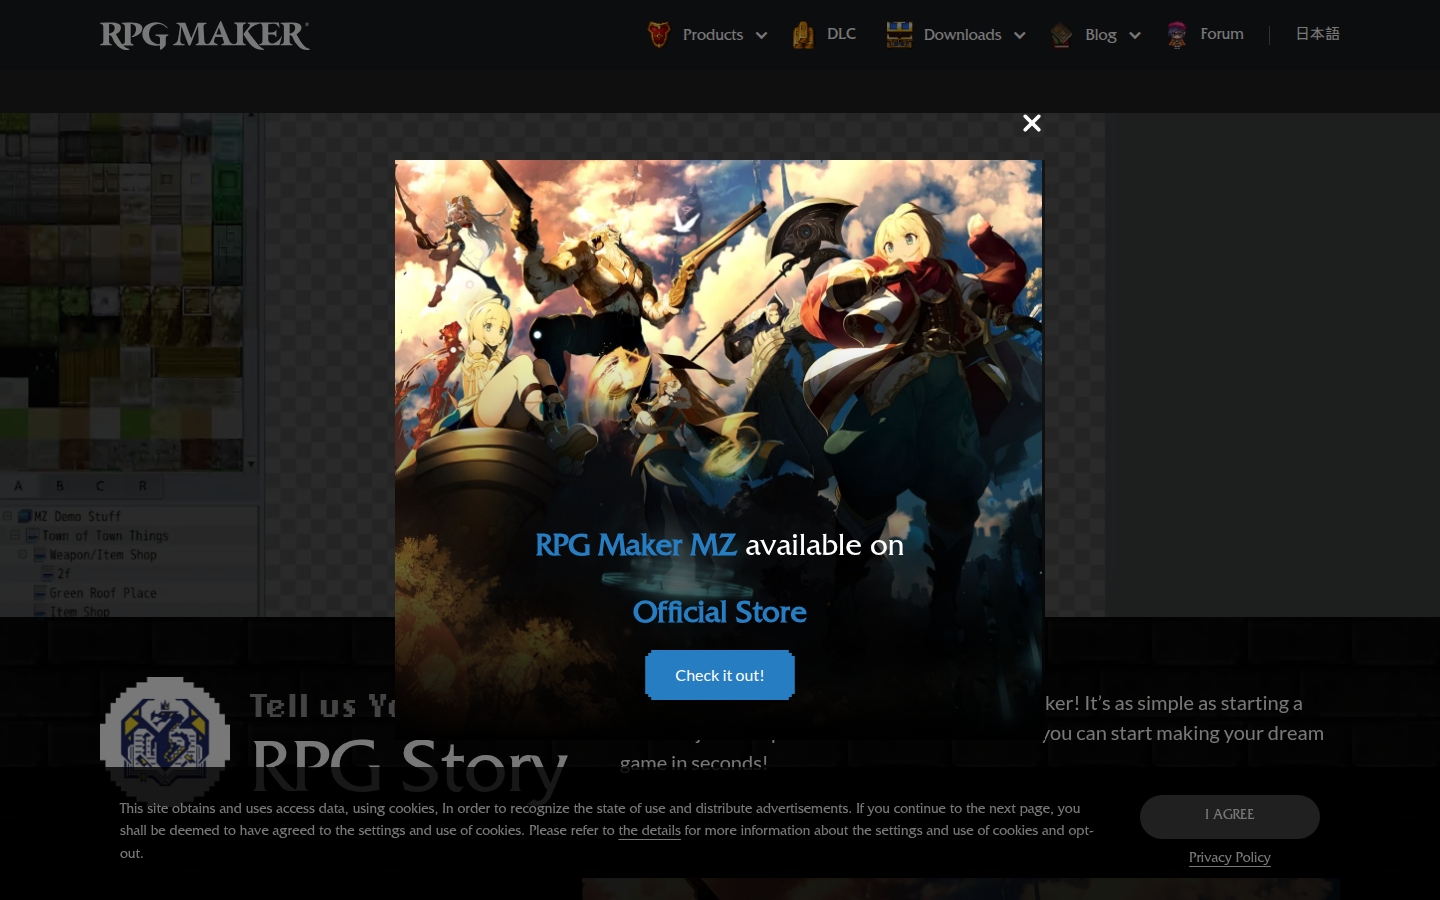1440x900 pixels.
Task: Select the 2f map entry
Action: coord(63,574)
